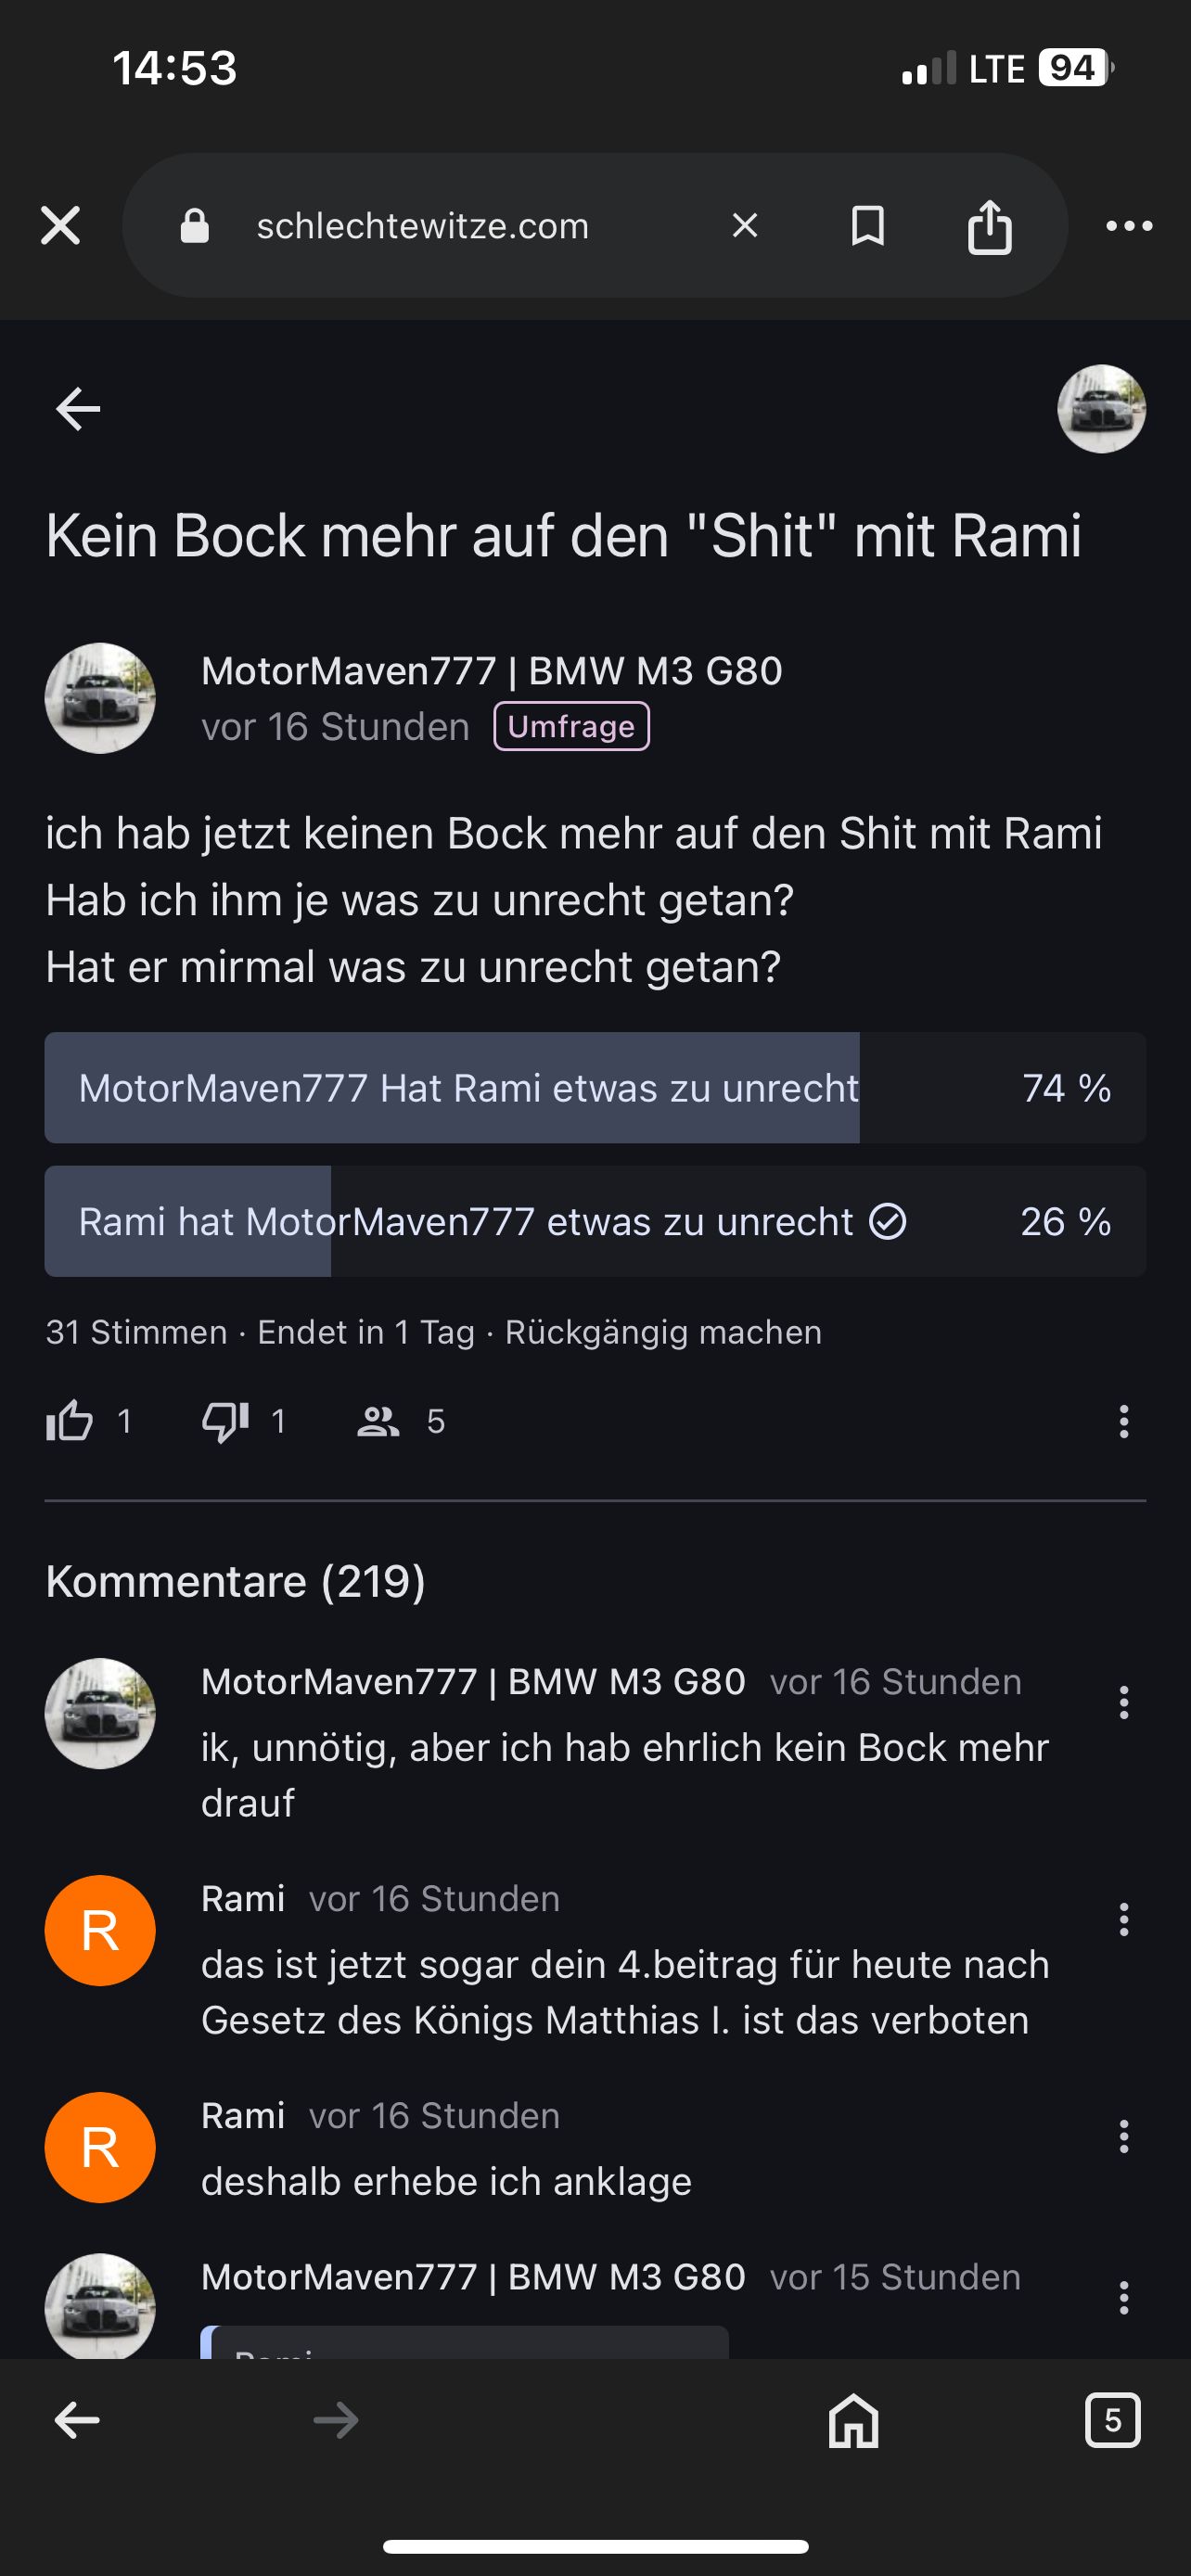The height and width of the screenshot is (2576, 1191).
Task: Open the post's three-dot options menu
Action: coord(1123,1421)
